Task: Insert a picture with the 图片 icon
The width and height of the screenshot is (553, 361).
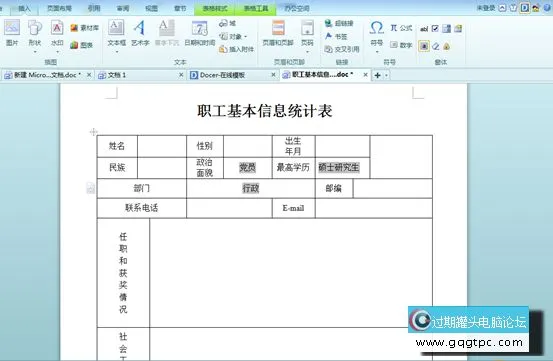Action: click(x=12, y=27)
